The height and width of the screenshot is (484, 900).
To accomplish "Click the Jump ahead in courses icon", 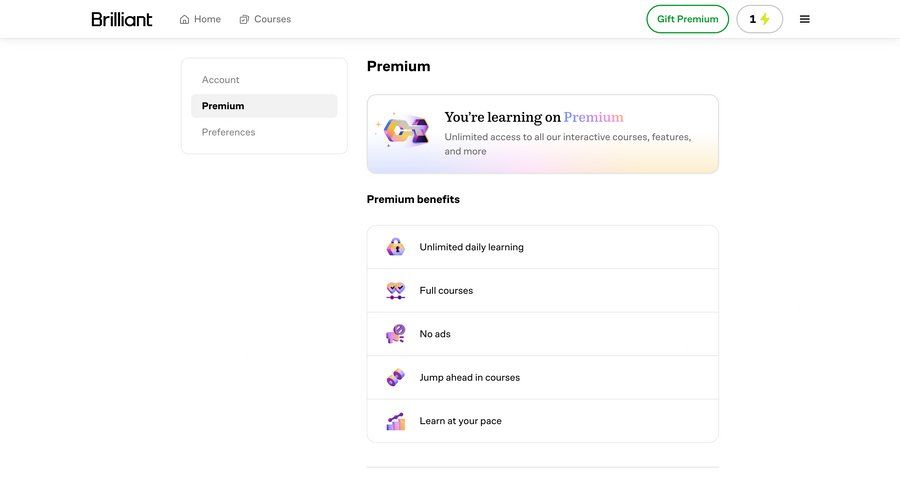I will pyautogui.click(x=396, y=378).
